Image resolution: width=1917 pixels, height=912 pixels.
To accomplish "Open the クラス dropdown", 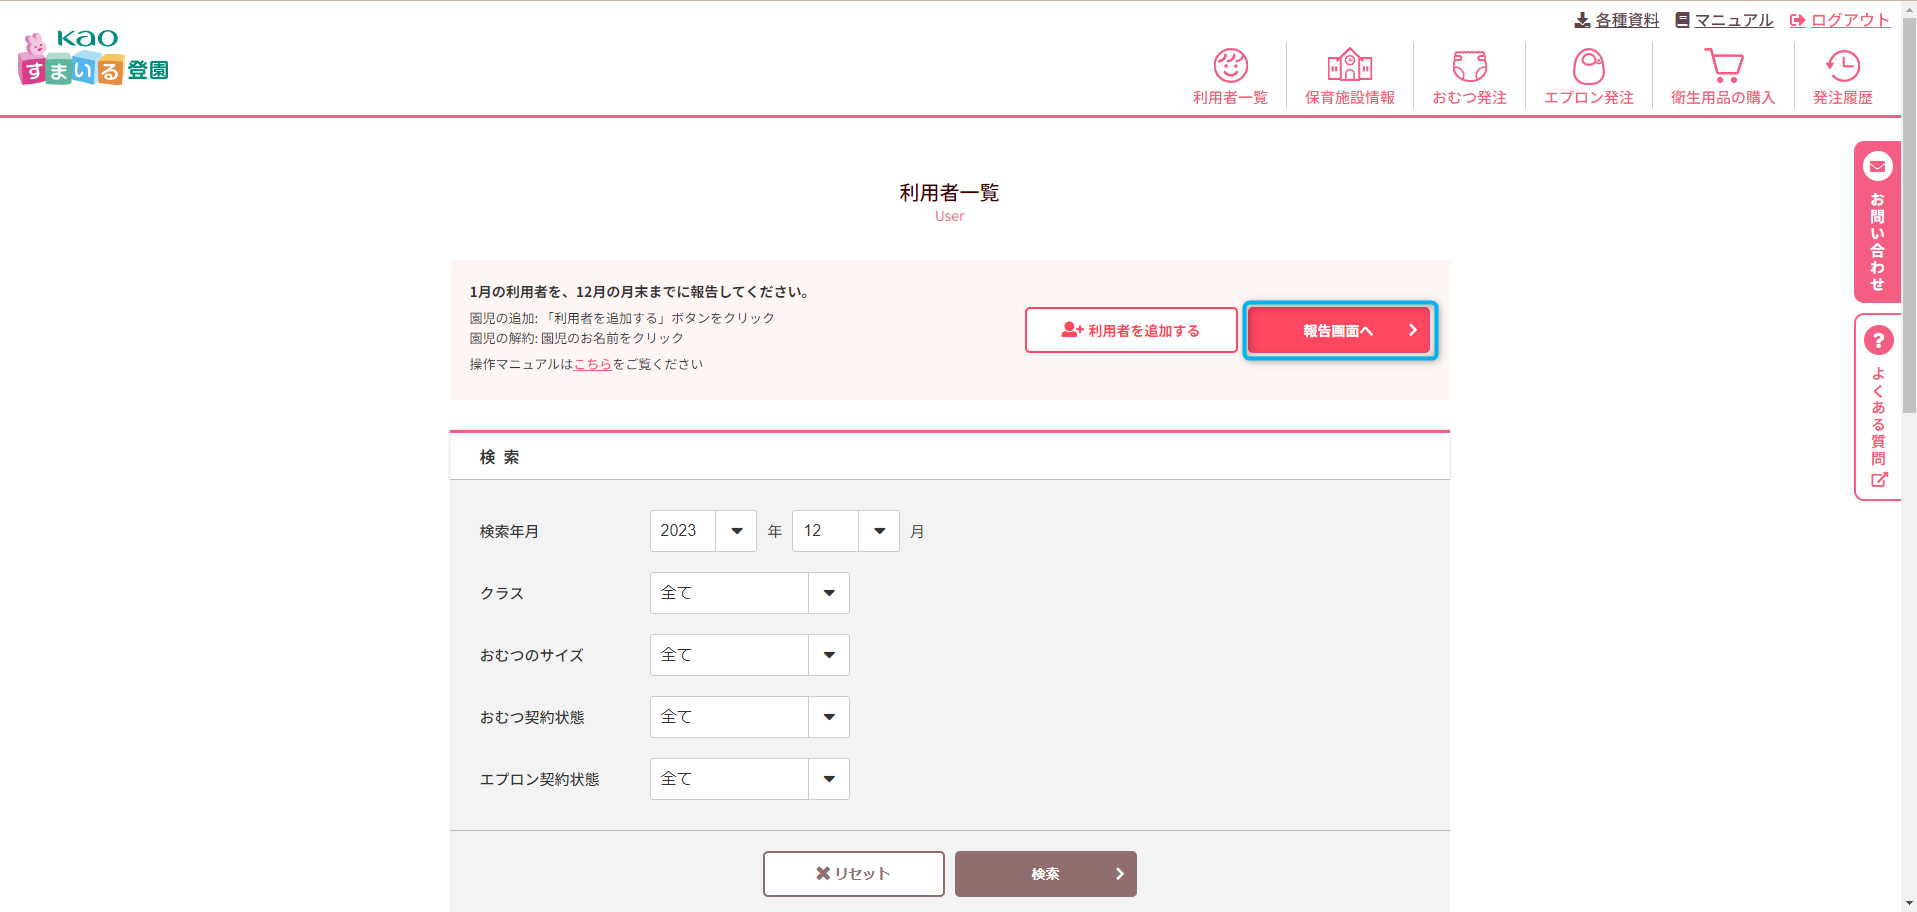I will coord(749,593).
